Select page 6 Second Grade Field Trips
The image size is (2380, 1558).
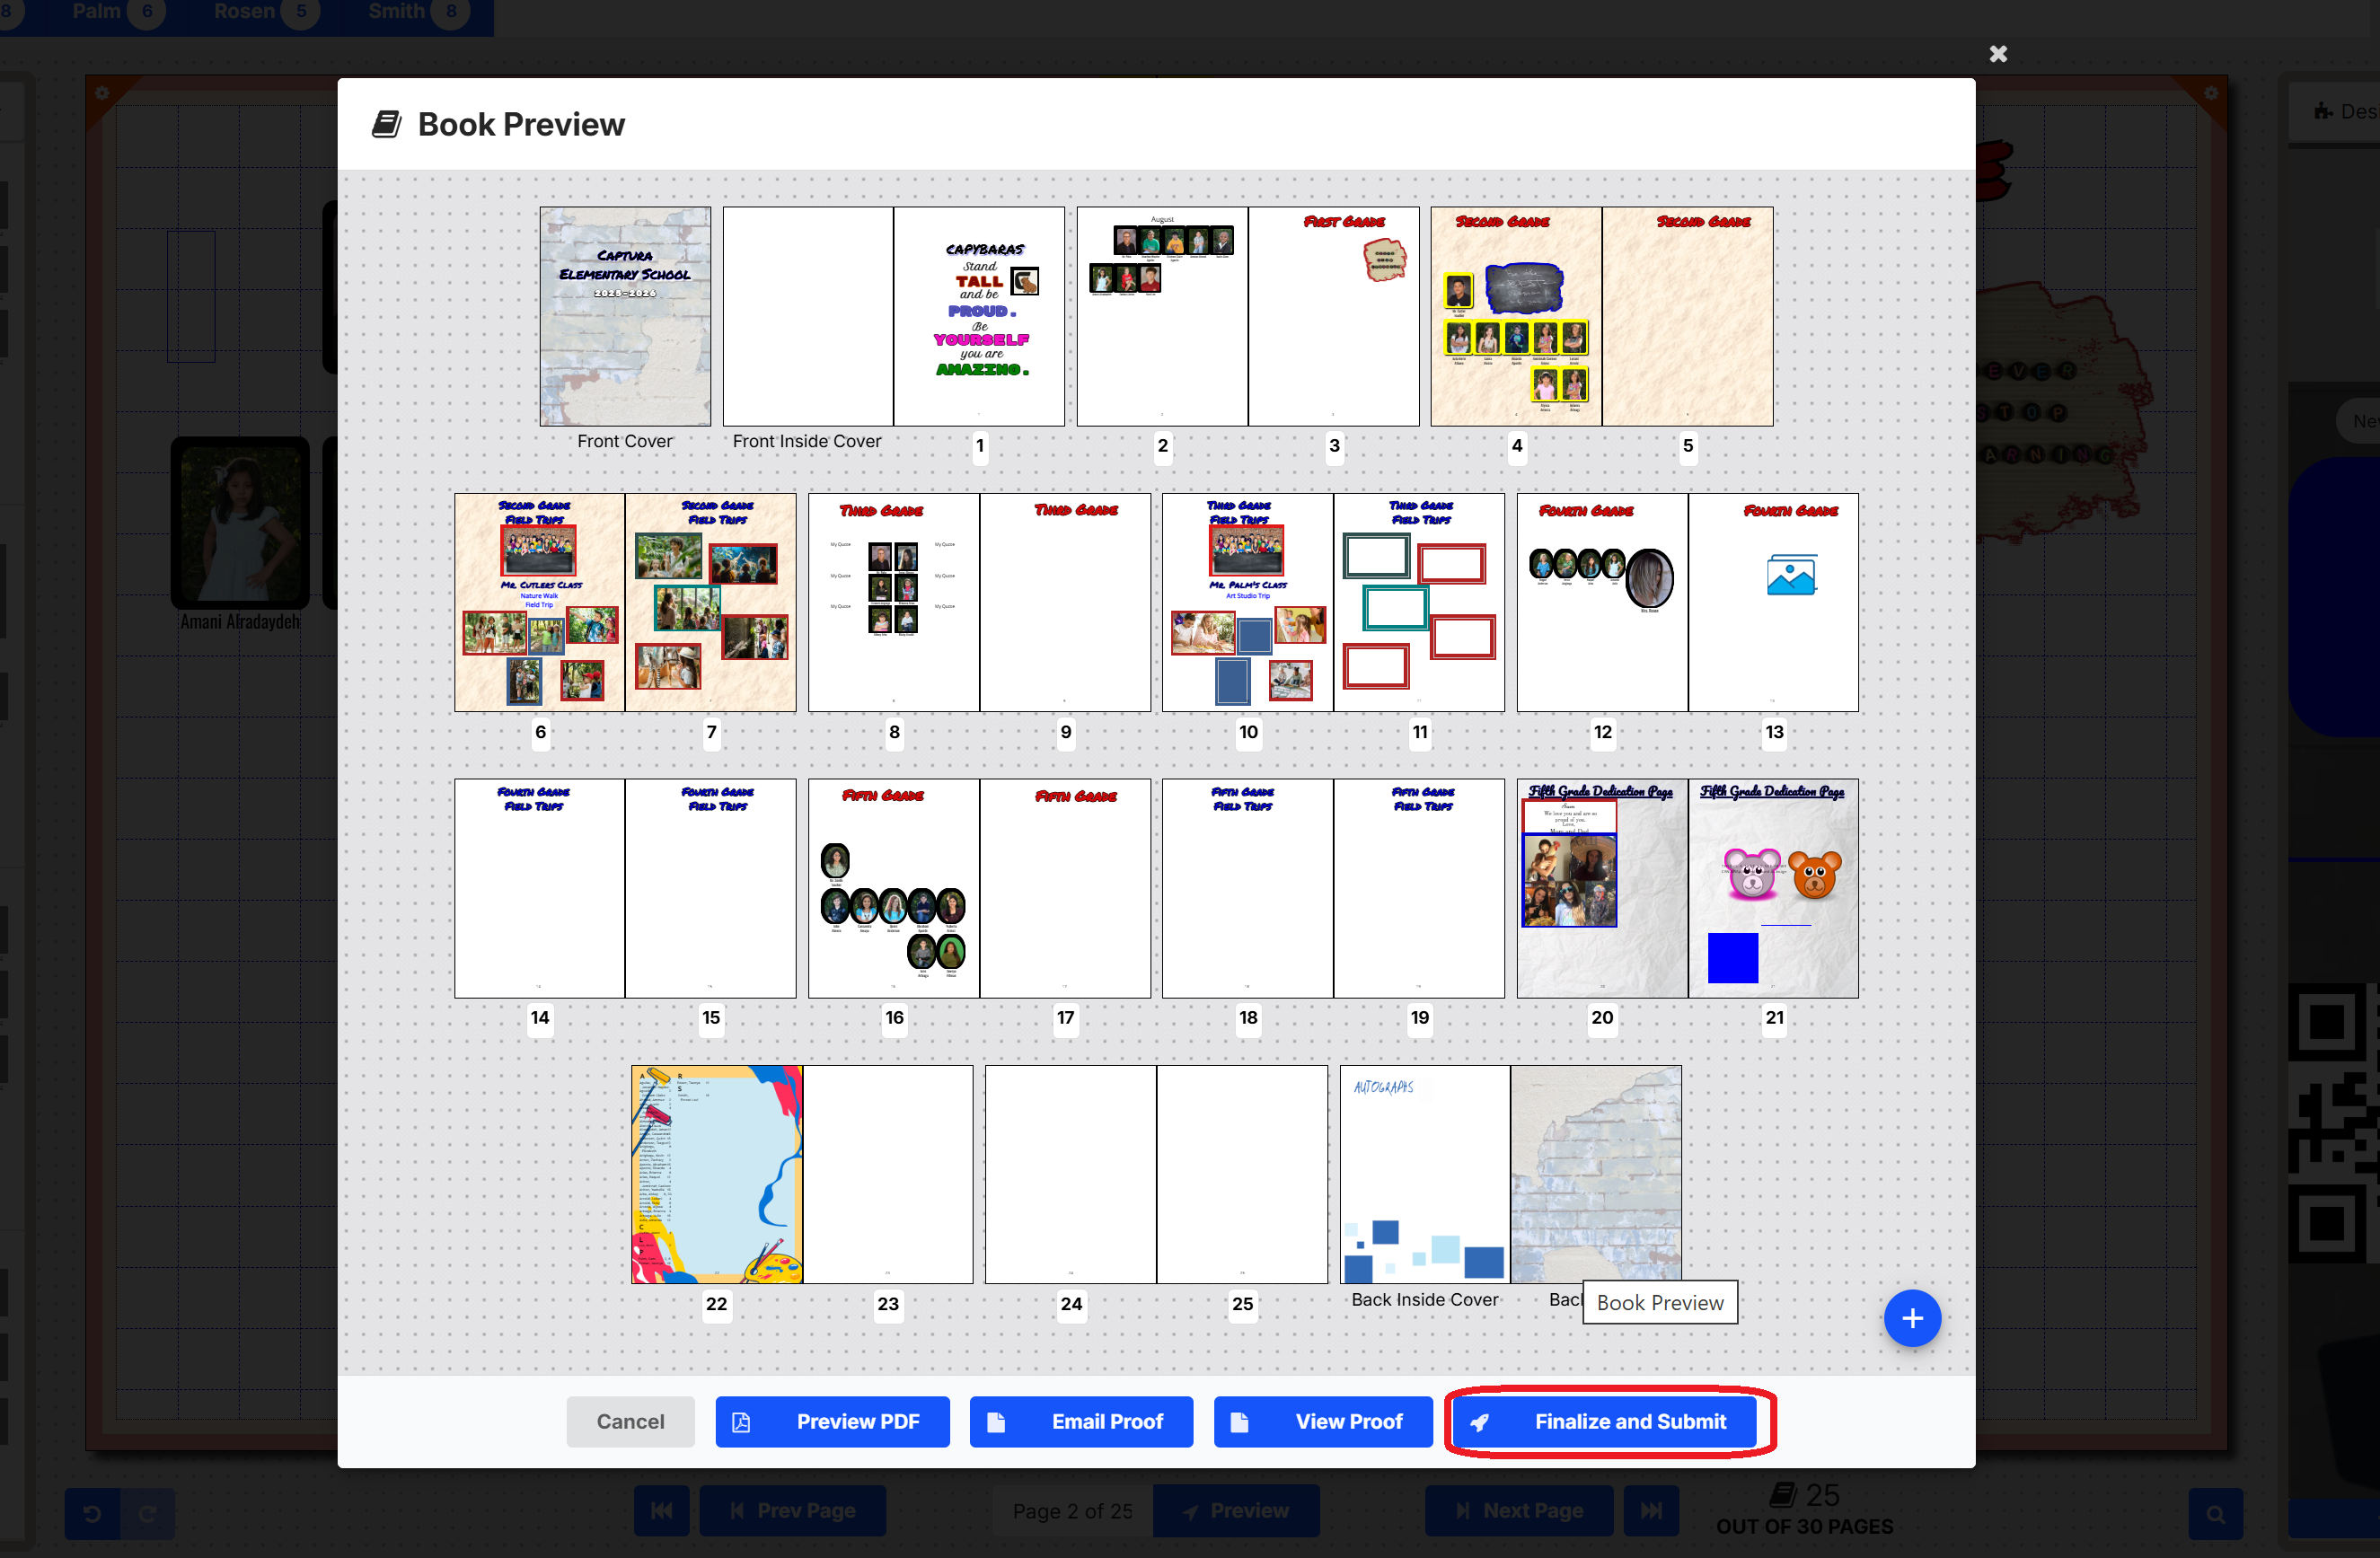click(539, 602)
